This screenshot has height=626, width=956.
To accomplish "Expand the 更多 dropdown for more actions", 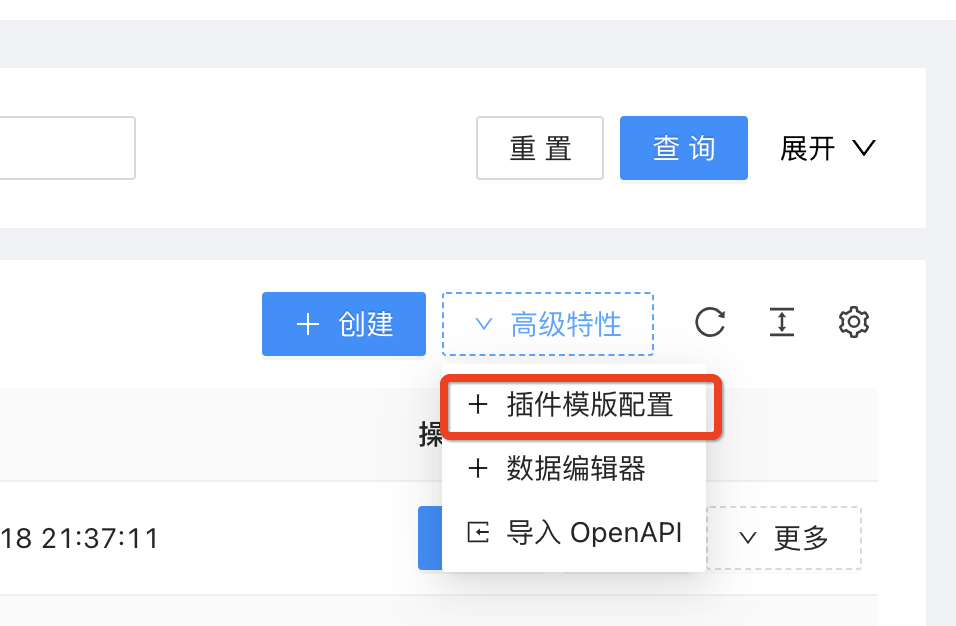I will click(x=786, y=538).
